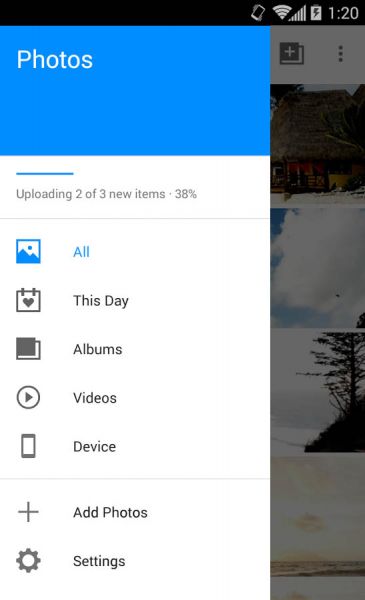Go to This Day
Viewport: 365px width, 600px height.
coord(101,301)
